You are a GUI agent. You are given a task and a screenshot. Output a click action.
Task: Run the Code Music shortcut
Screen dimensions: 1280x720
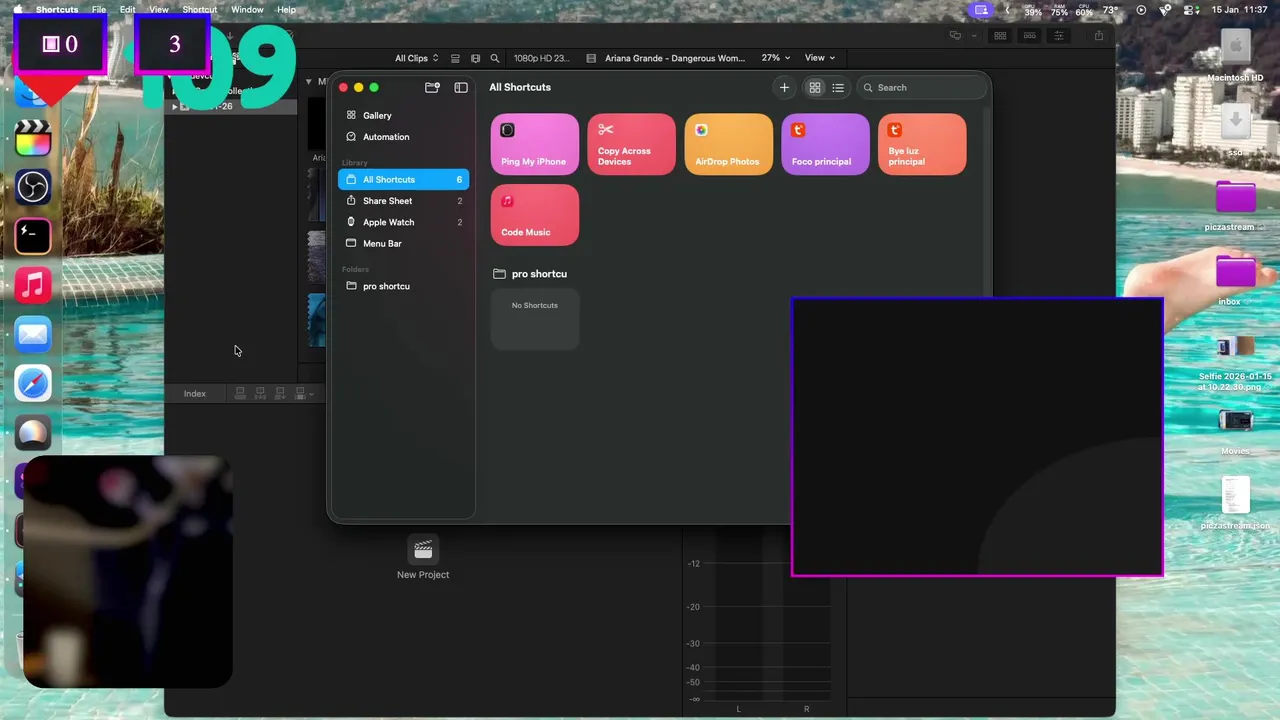[535, 215]
